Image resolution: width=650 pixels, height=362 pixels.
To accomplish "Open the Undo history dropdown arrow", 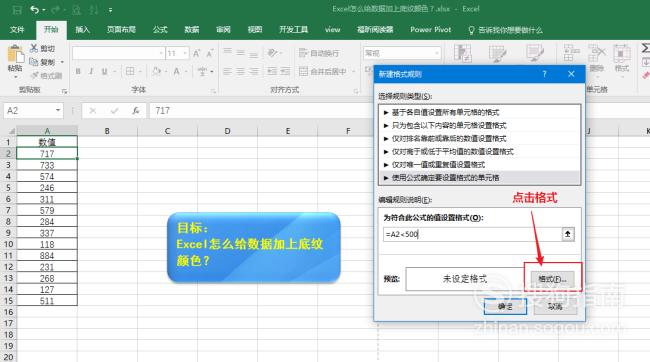I will coord(44,10).
